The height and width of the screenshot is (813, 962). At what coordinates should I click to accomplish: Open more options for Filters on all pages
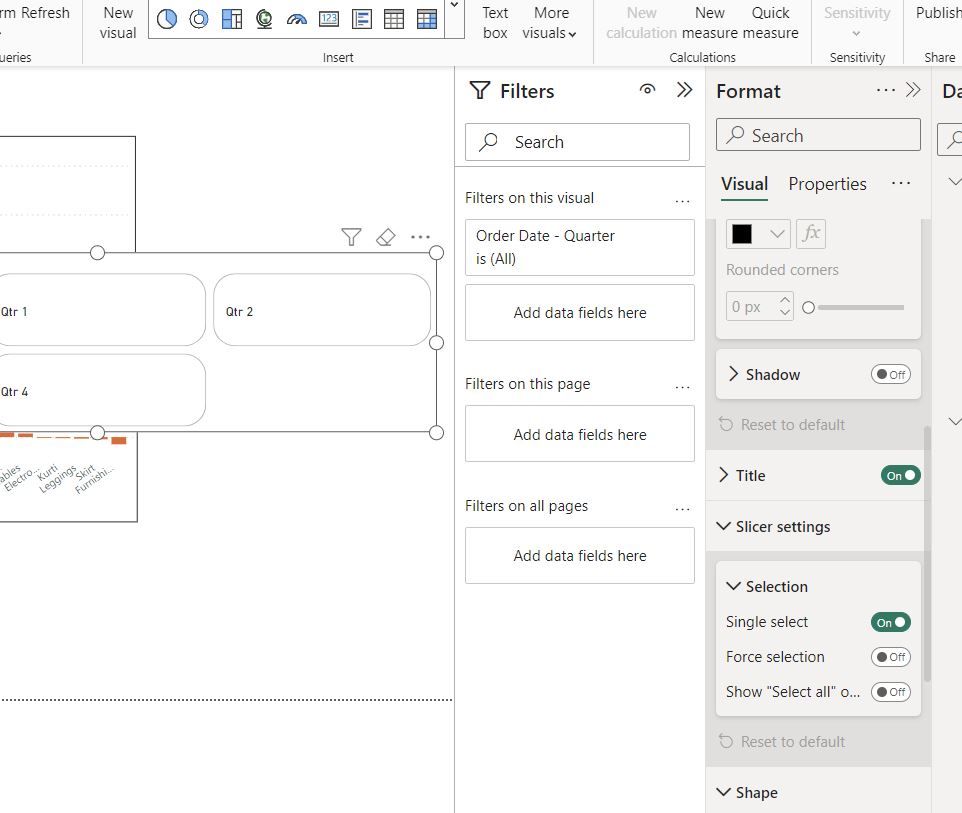point(682,508)
